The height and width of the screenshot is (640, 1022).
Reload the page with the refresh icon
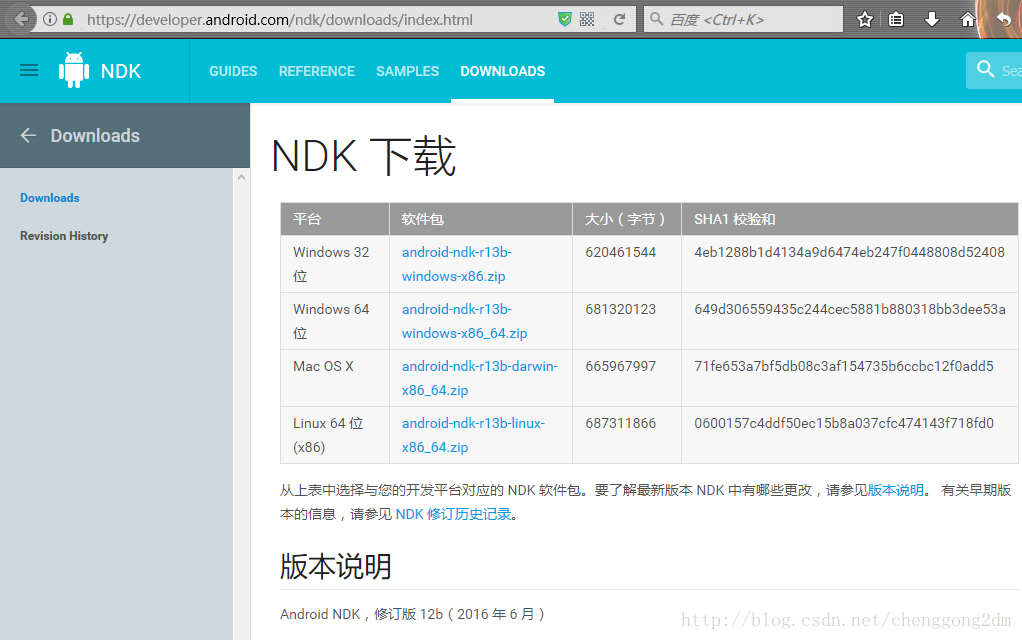[619, 19]
